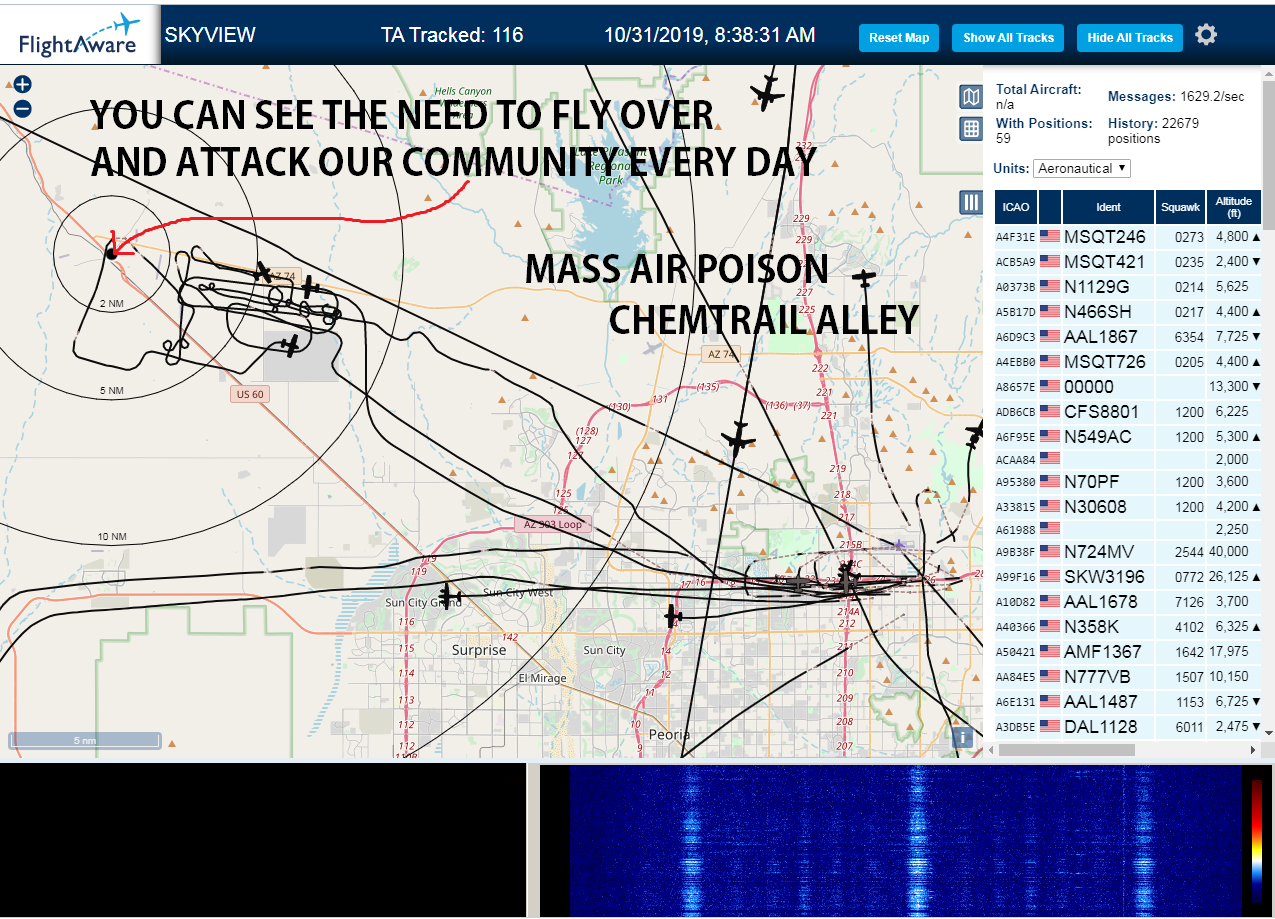This screenshot has height=919, width=1275.
Task: Toggle the sidebar columns icon
Action: pos(970,202)
